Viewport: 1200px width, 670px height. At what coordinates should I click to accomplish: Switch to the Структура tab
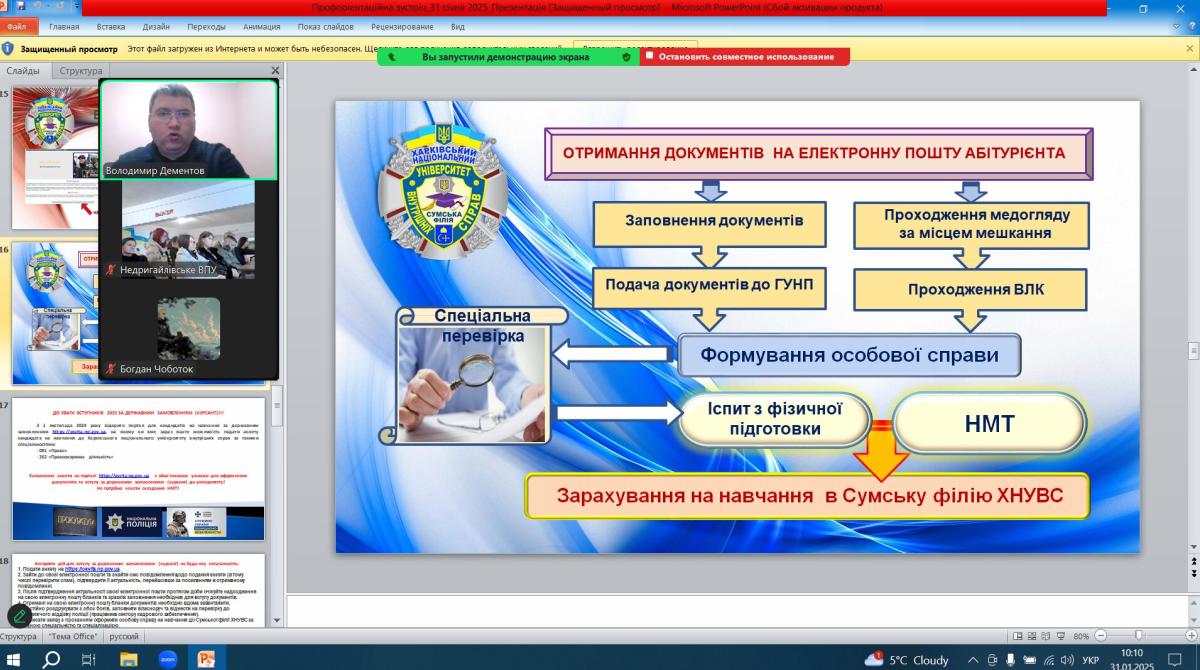pos(81,71)
